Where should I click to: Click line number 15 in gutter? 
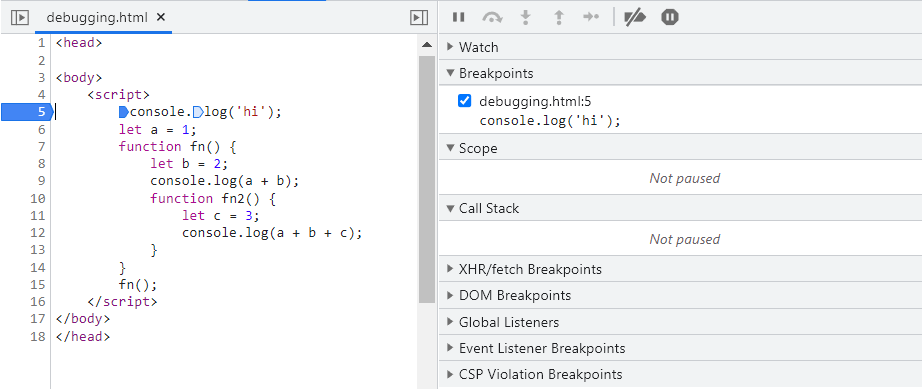(38, 285)
